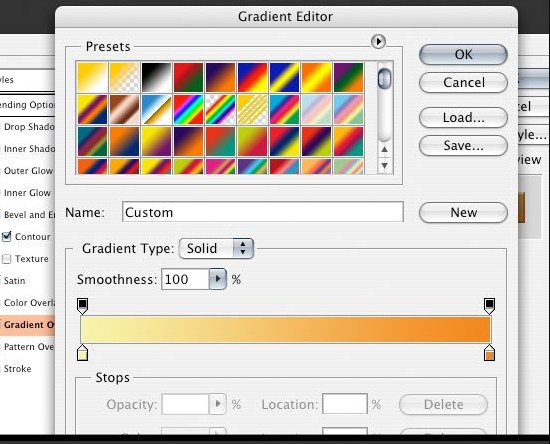Screen dimensions: 550x444
Task: Select the Copper gradient preset
Action: point(125,109)
